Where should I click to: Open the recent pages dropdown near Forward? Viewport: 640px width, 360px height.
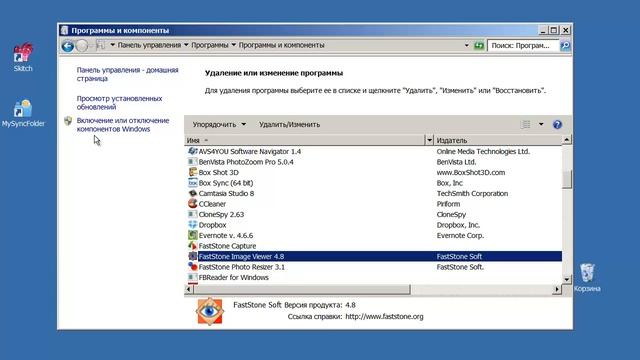pos(92,46)
